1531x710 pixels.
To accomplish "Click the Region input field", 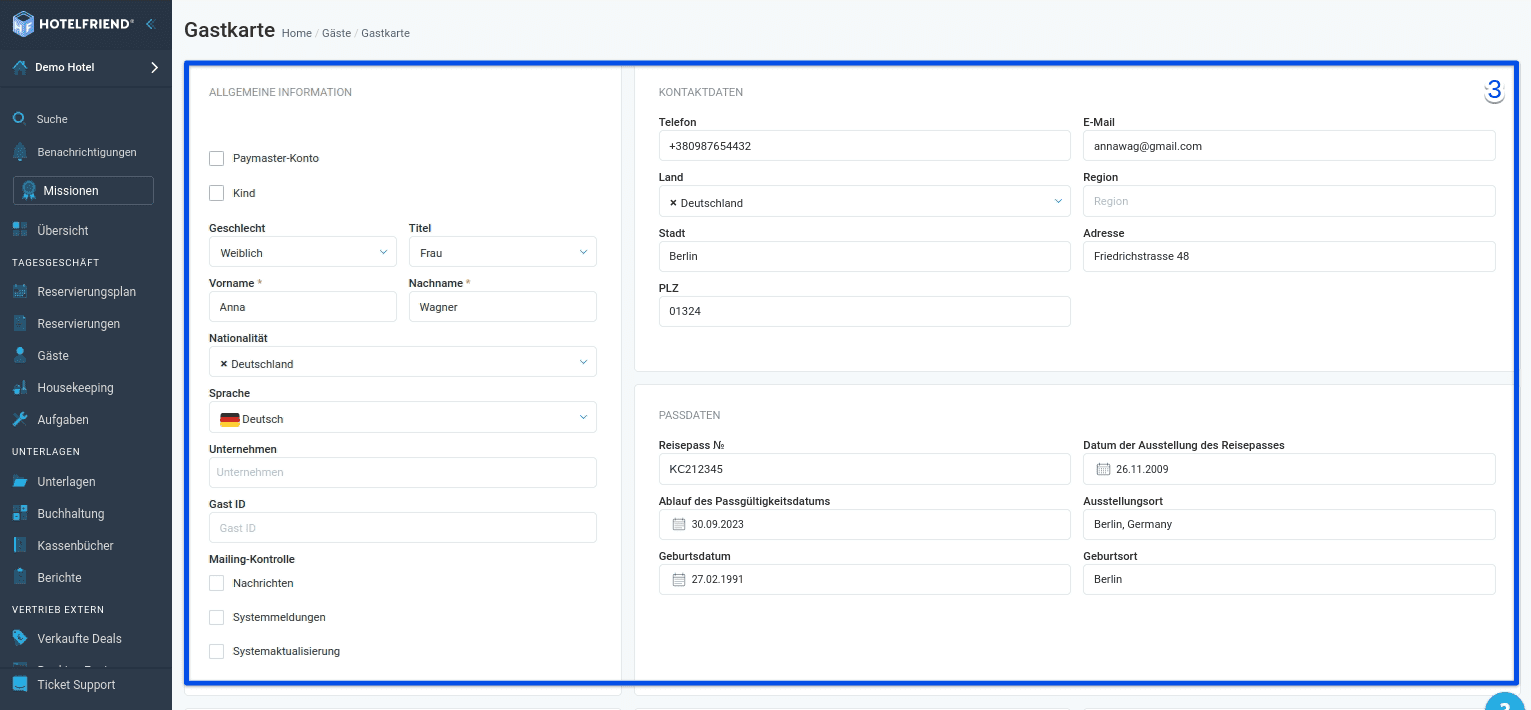I will [x=1289, y=201].
